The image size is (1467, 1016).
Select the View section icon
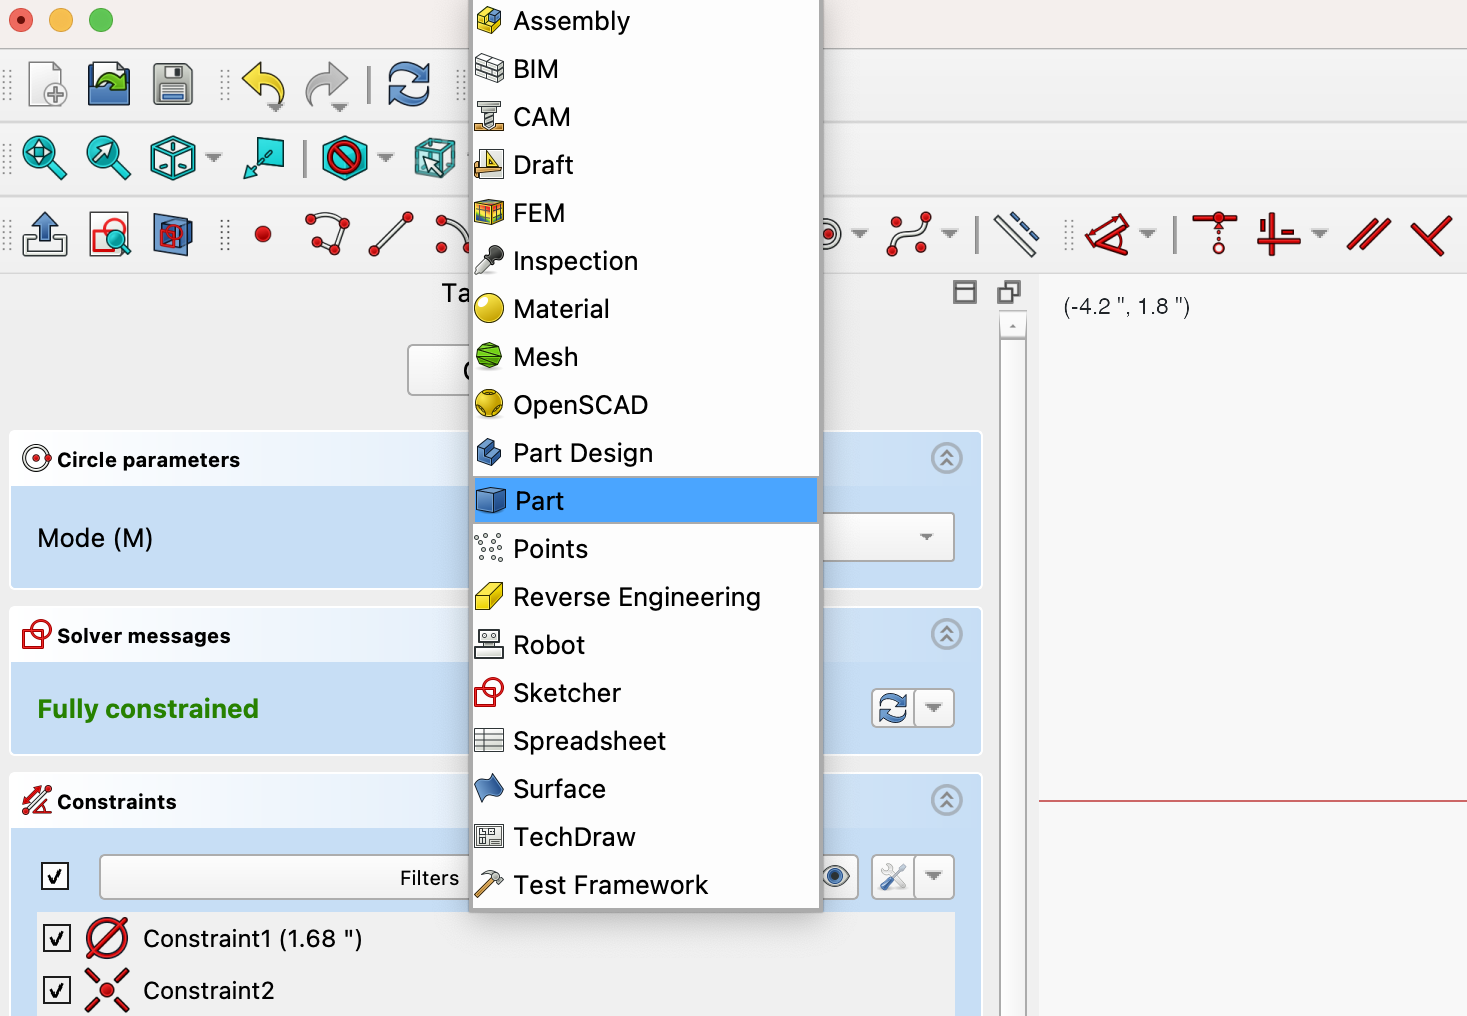172,234
